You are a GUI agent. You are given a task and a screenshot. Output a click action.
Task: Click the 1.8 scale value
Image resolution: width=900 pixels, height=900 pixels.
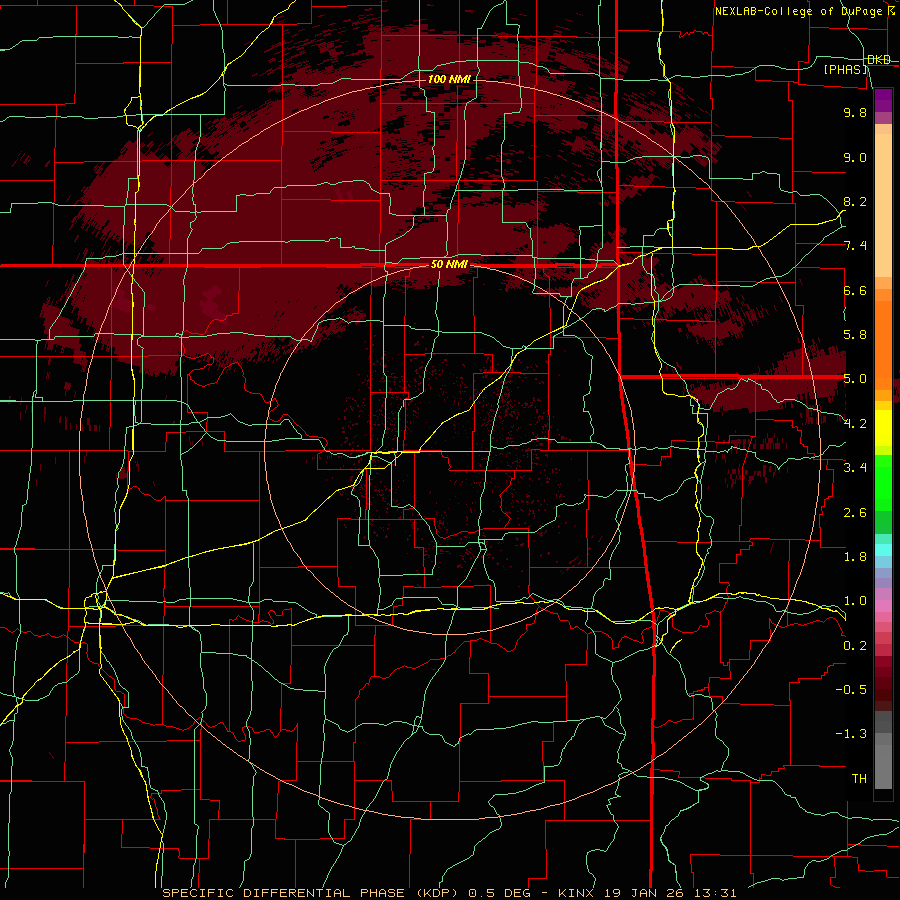click(855, 557)
